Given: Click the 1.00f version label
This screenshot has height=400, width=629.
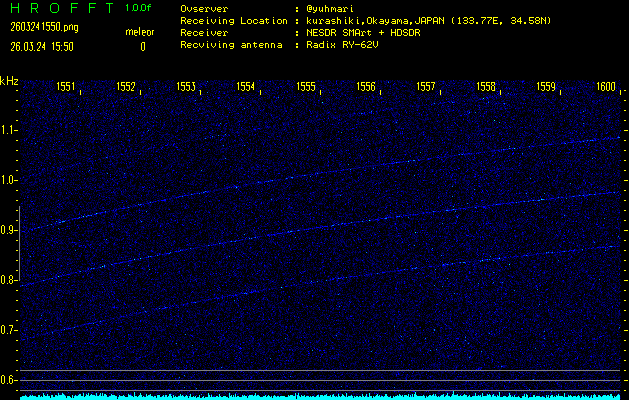Looking at the screenshot, I should click(x=139, y=8).
